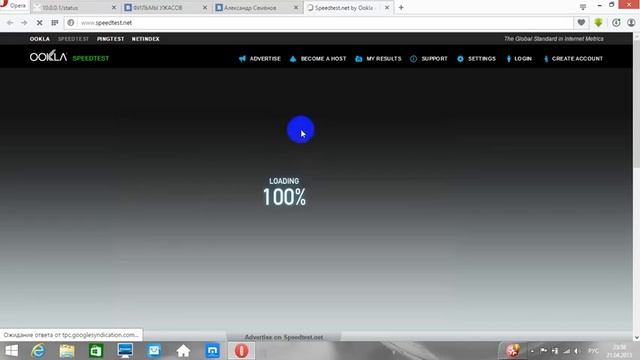Click the LOGIN link
Viewport: 640px width, 360px height.
519,59
